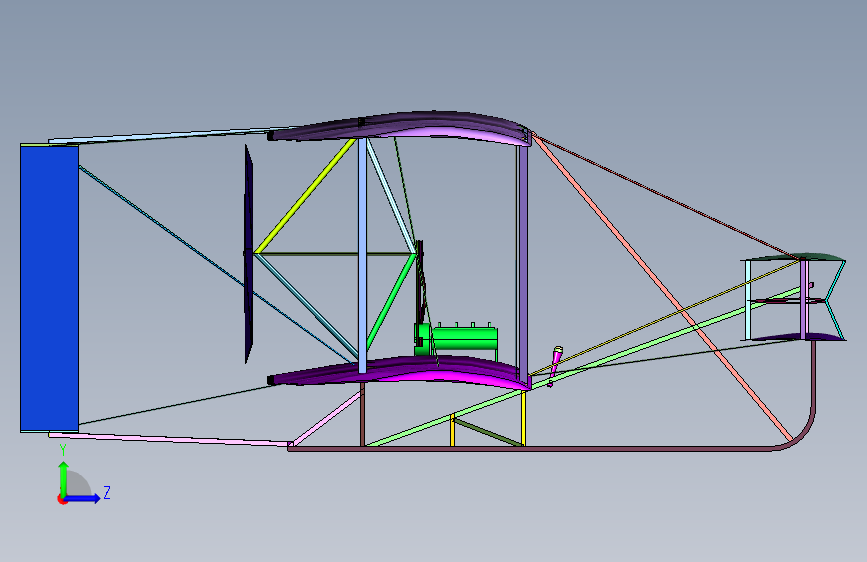867x562 pixels.
Task: Select the blue Z axis arrow of the triad
Action: (x=83, y=498)
